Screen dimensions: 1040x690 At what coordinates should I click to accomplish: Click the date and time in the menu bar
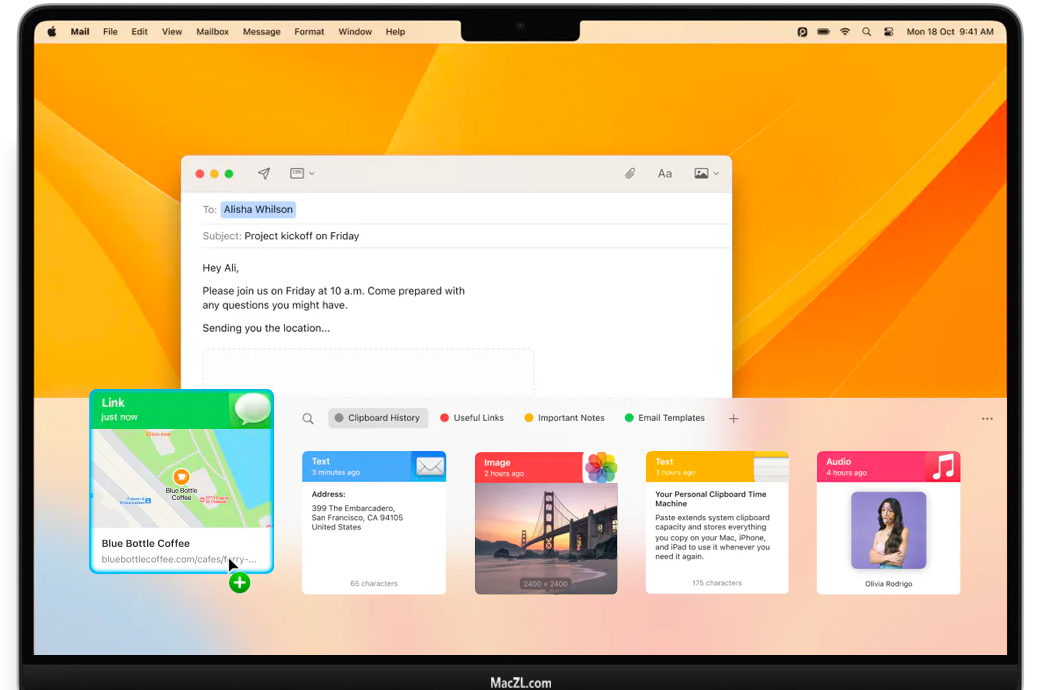(950, 31)
